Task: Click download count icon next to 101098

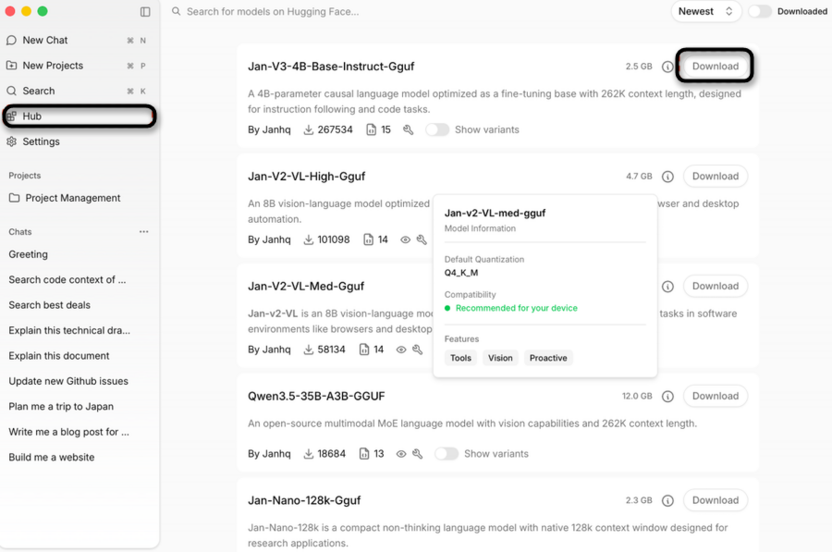Action: pyautogui.click(x=308, y=239)
